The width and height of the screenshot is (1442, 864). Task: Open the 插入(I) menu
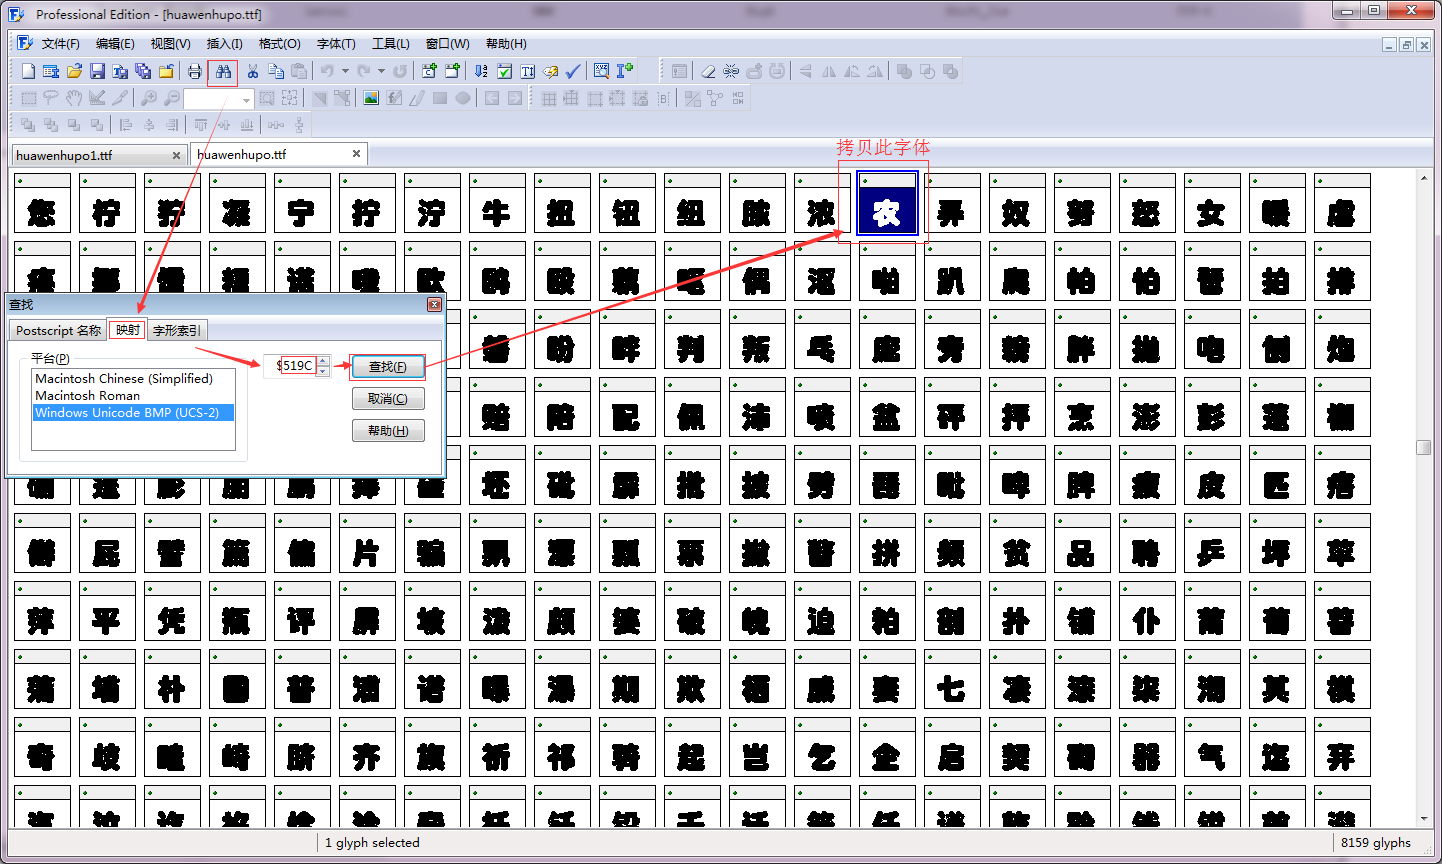[x=224, y=44]
